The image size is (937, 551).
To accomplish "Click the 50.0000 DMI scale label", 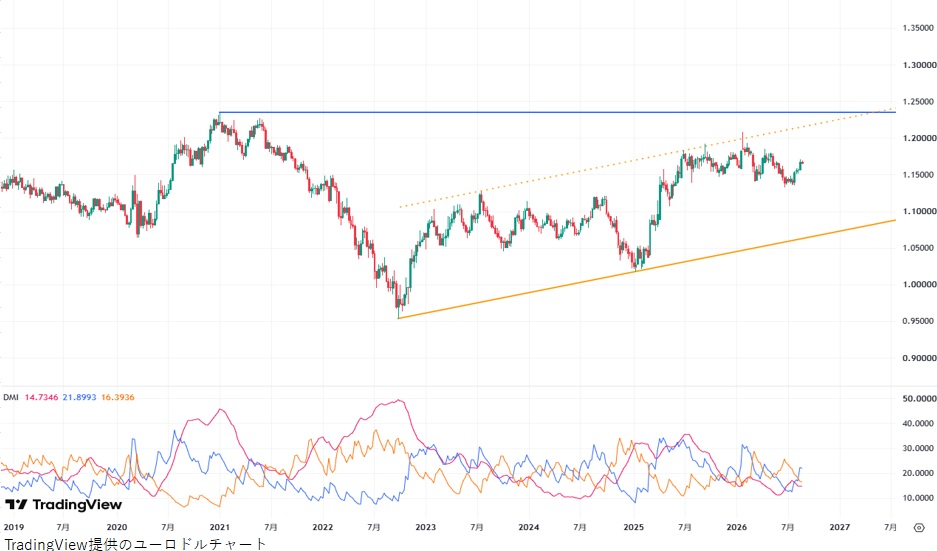I will 918,399.
